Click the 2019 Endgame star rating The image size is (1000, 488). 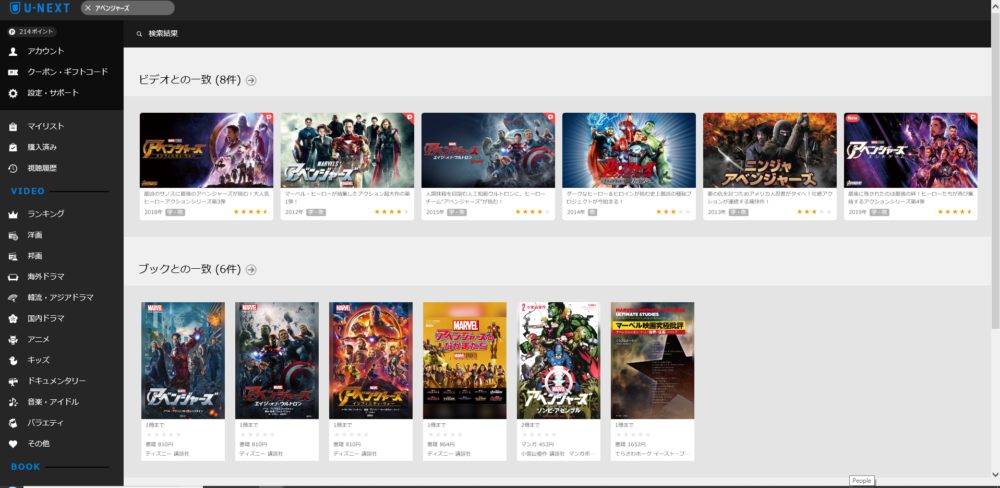coord(955,212)
